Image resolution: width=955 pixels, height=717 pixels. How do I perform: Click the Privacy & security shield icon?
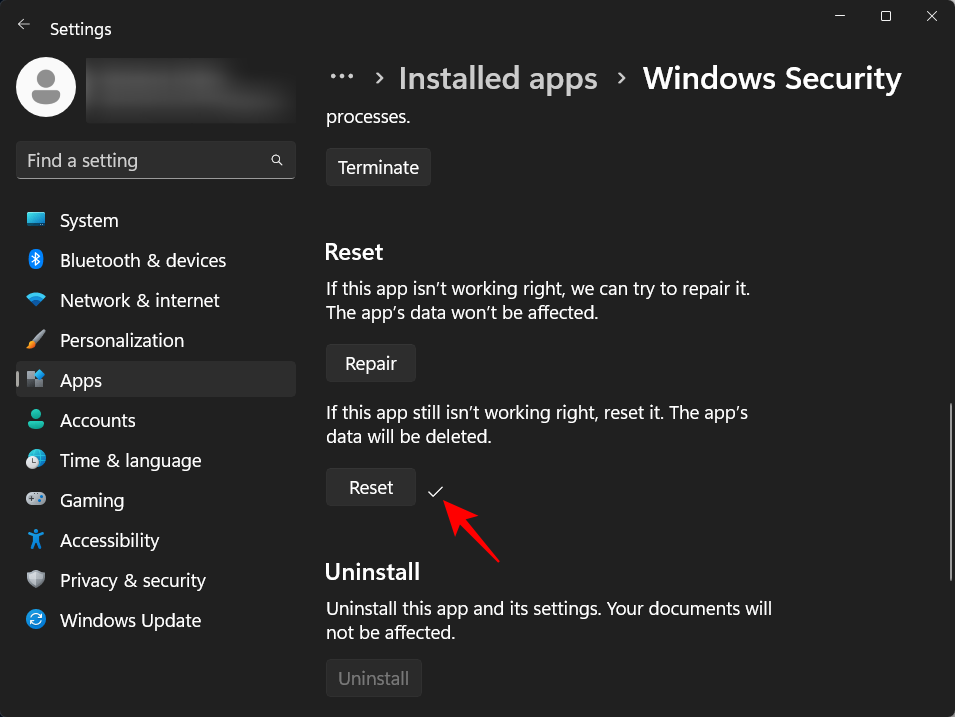(35, 580)
